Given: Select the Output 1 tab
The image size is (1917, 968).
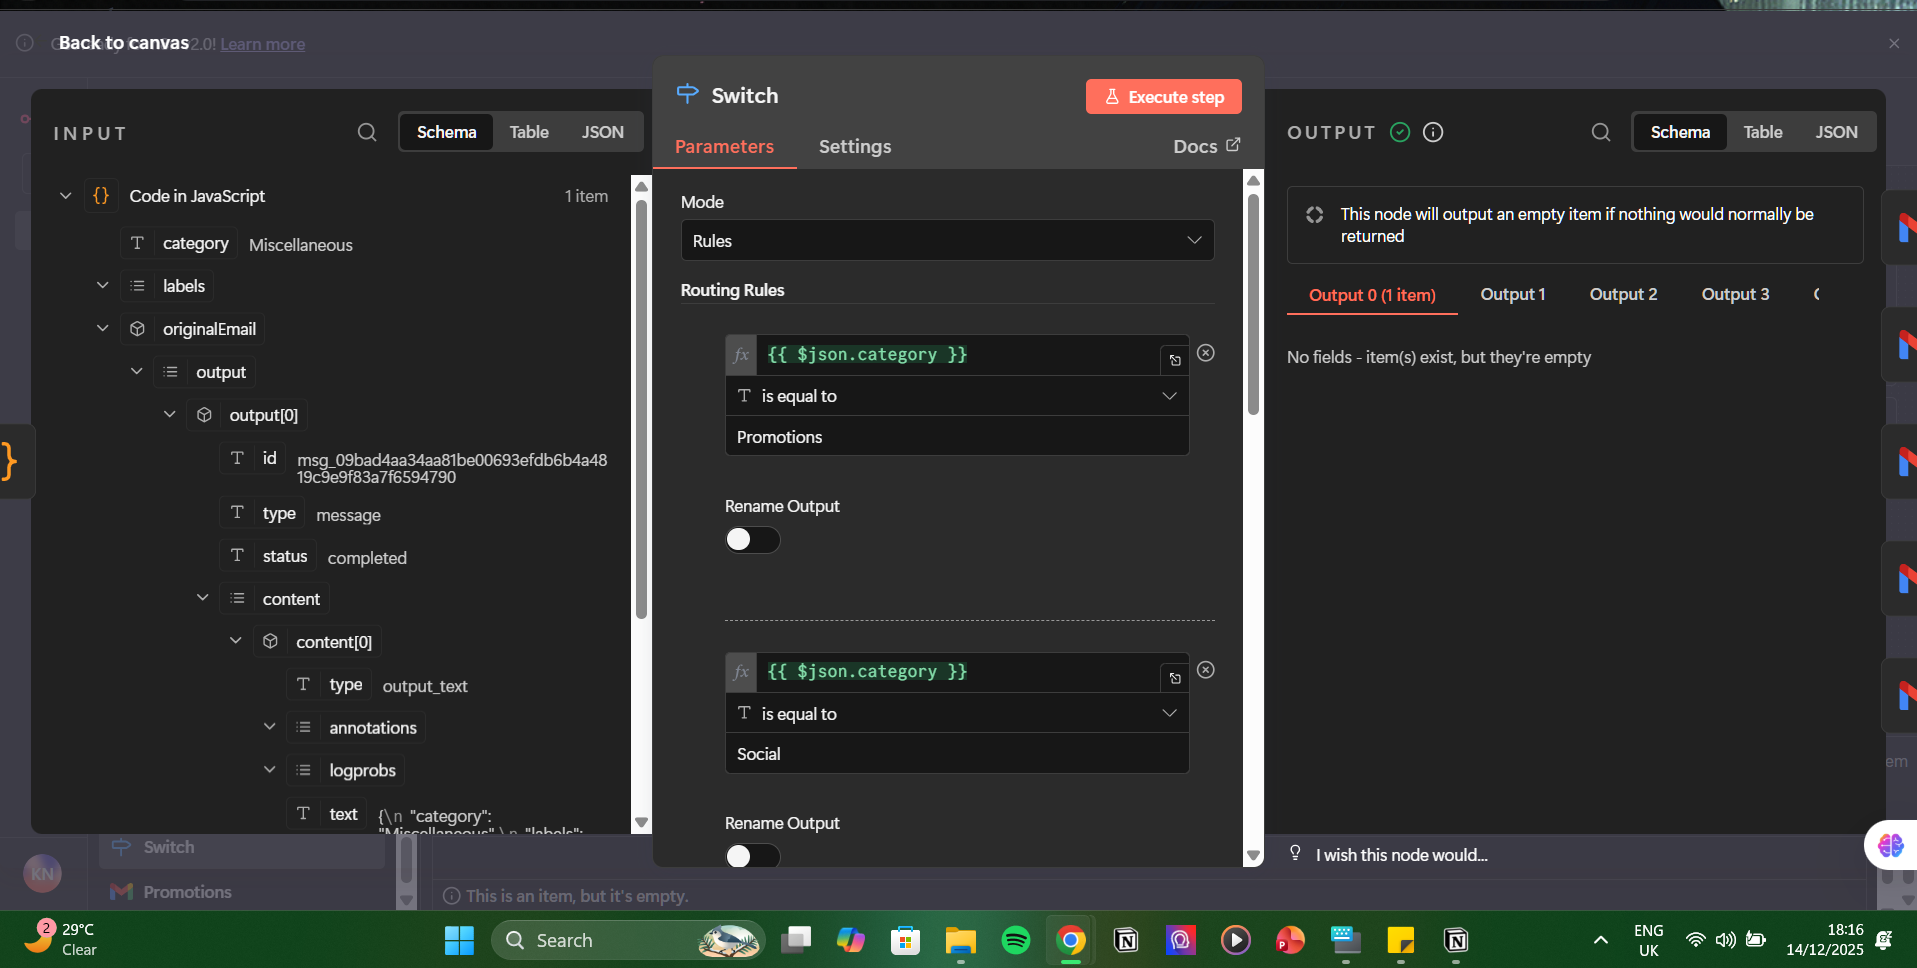Looking at the screenshot, I should (1512, 294).
